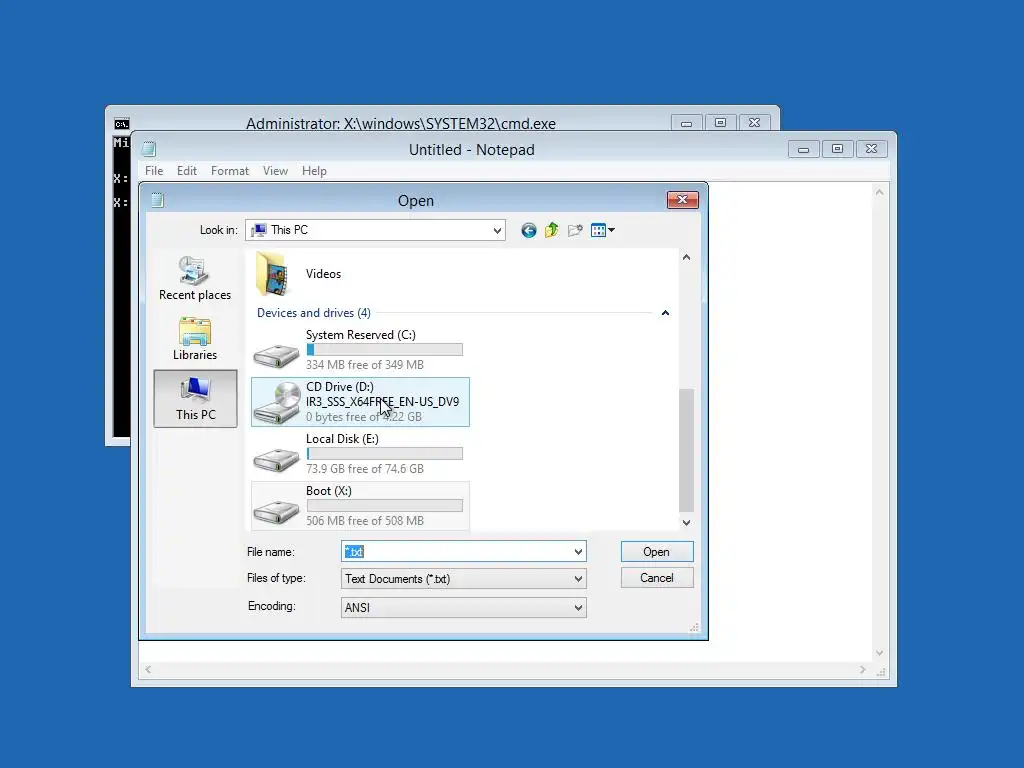Click the cmd.exe window's system icon
Viewport: 1024px width, 768px height.
[121, 124]
